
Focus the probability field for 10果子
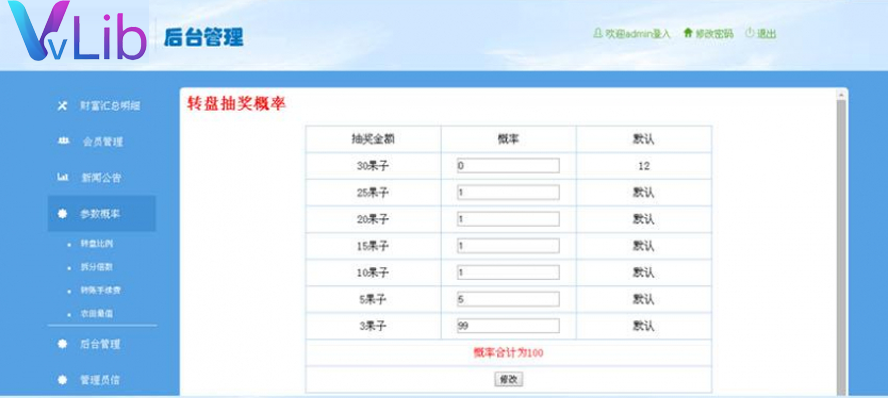508,272
